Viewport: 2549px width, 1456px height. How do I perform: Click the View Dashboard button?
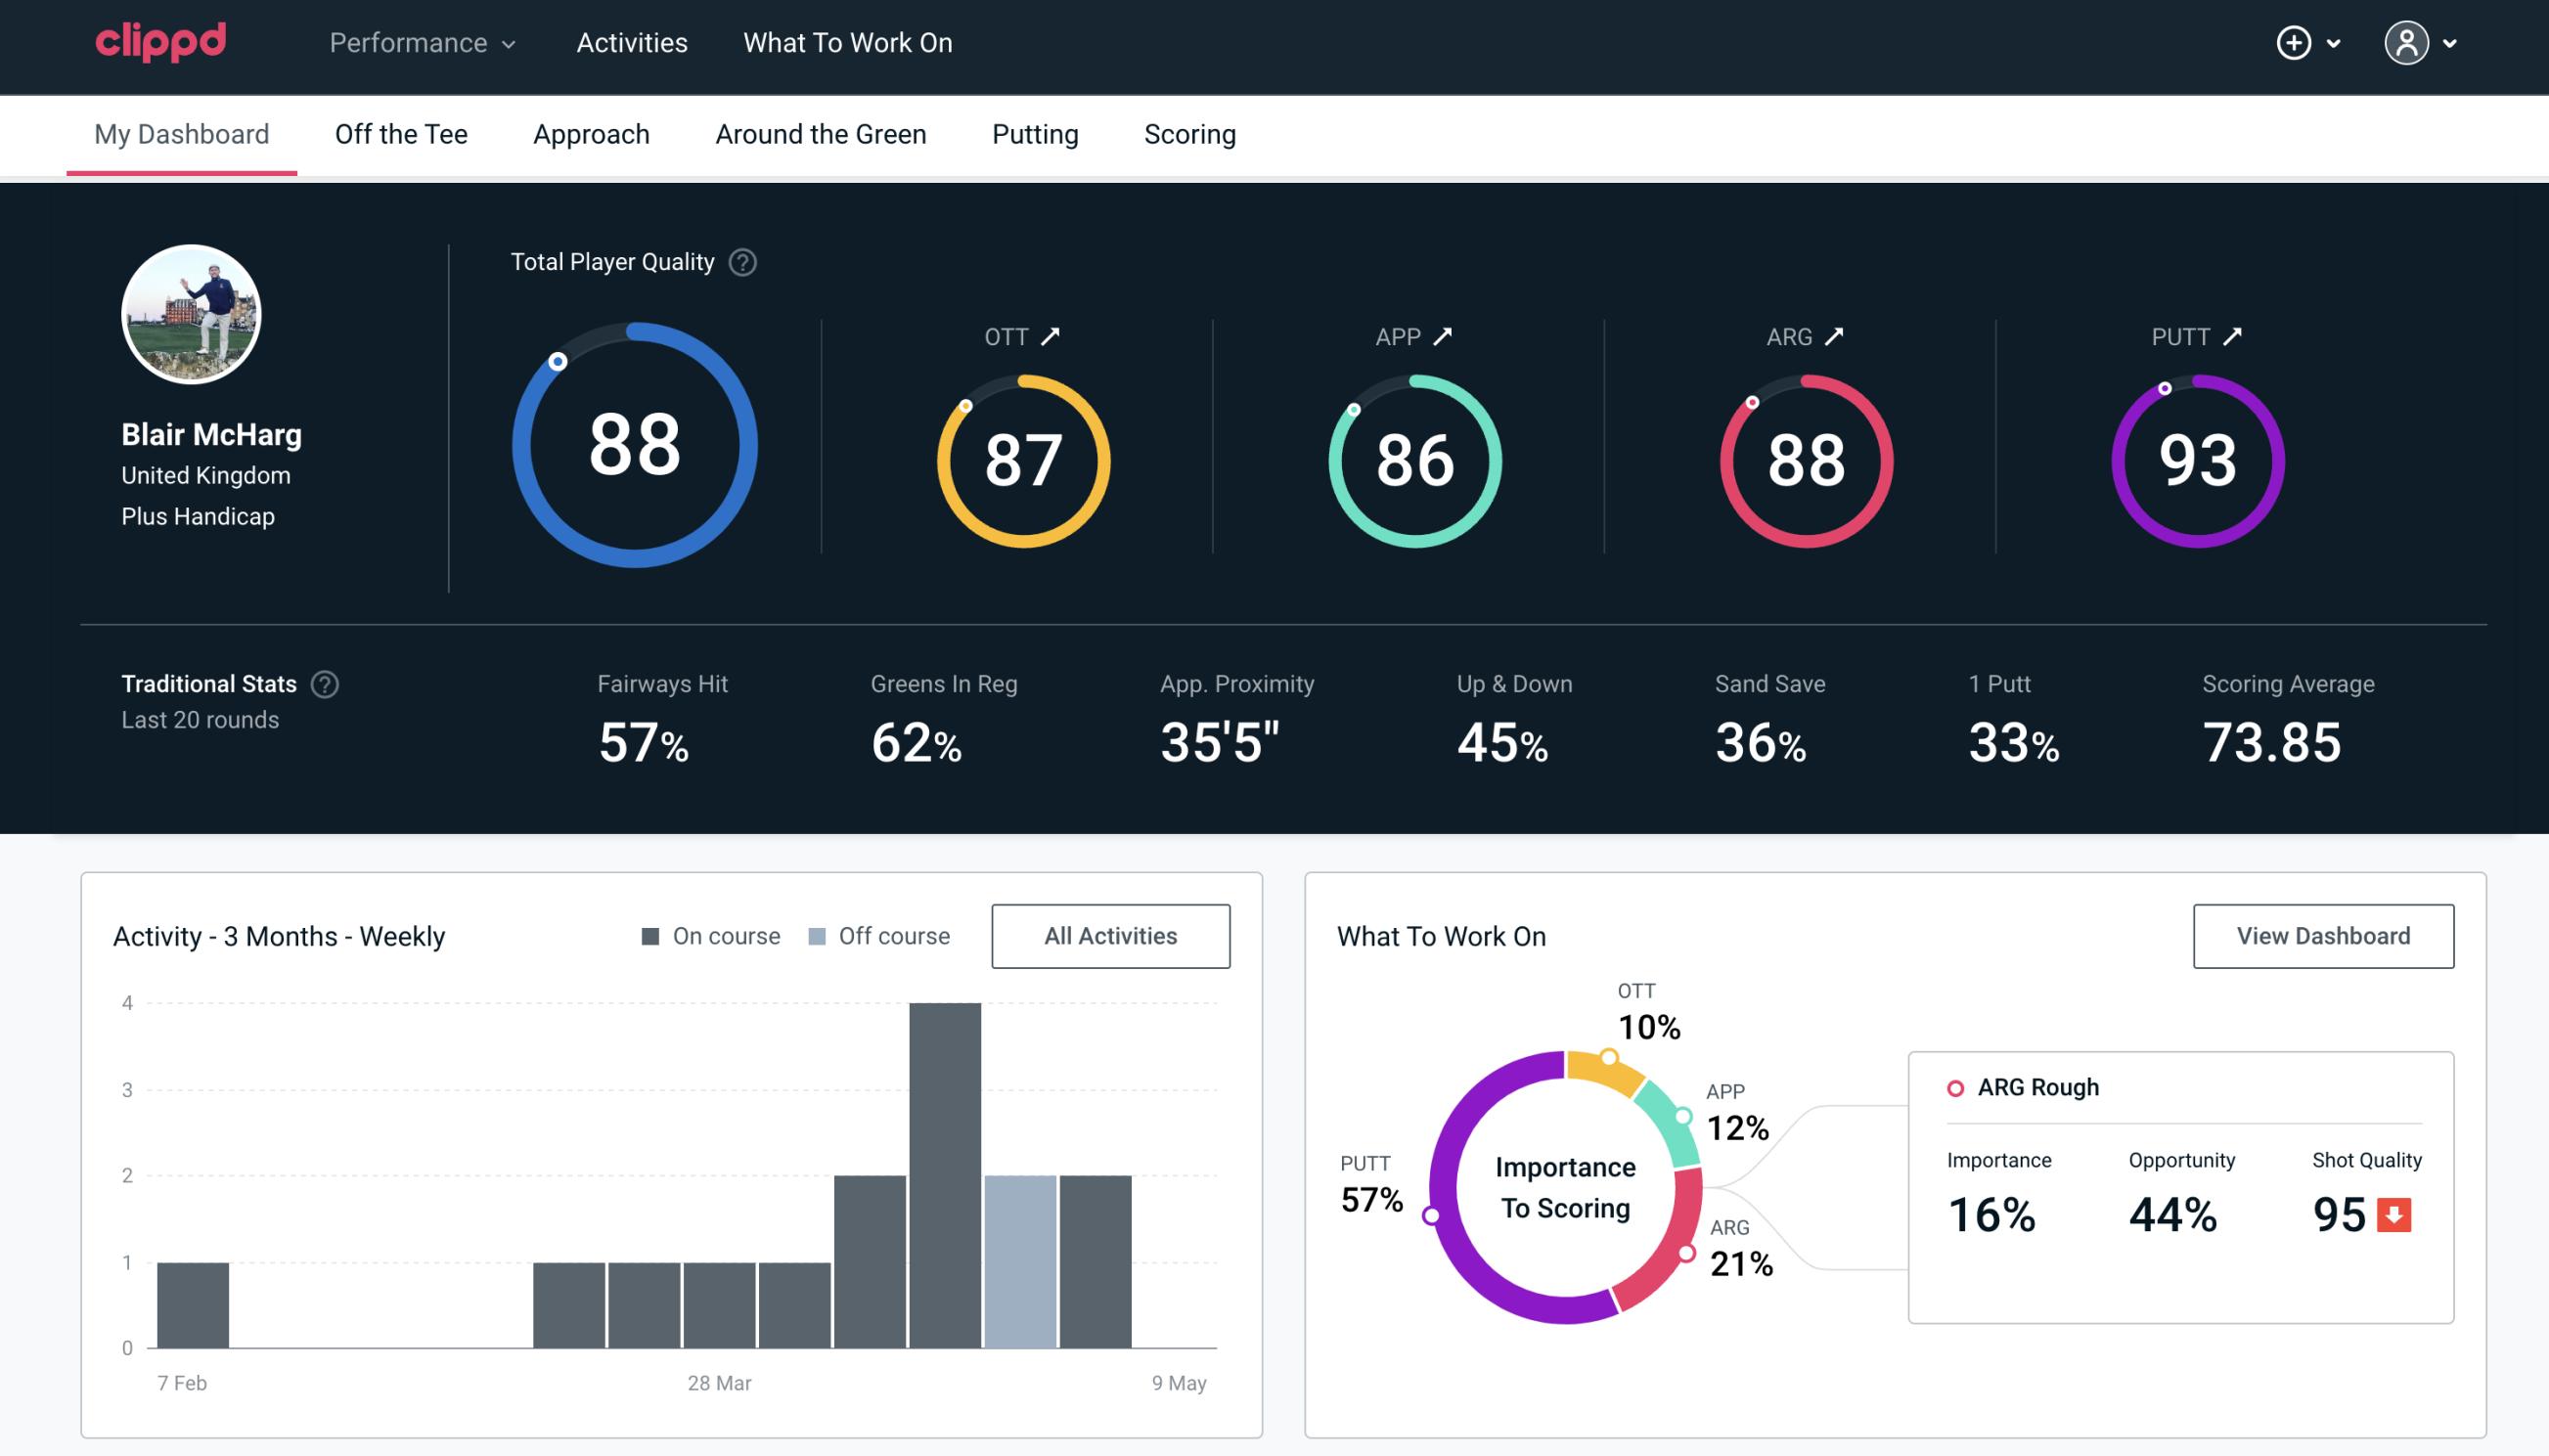[x=2321, y=935]
